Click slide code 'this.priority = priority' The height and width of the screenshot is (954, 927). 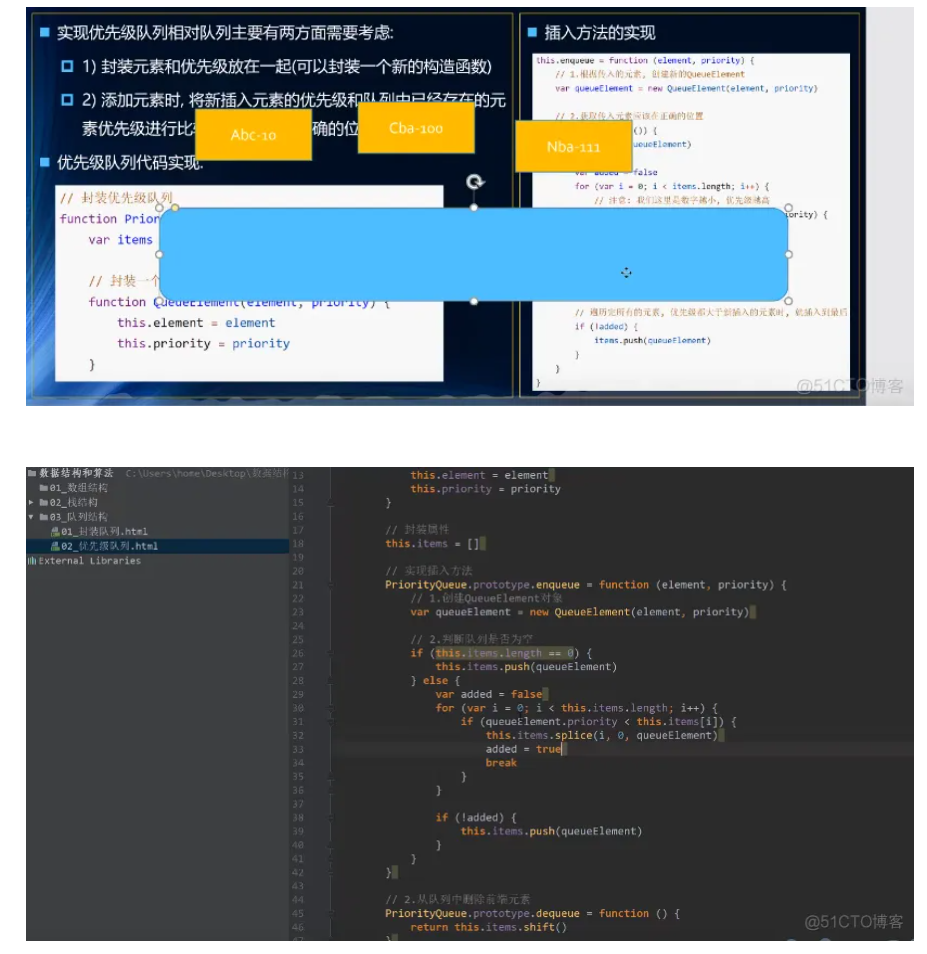(203, 343)
